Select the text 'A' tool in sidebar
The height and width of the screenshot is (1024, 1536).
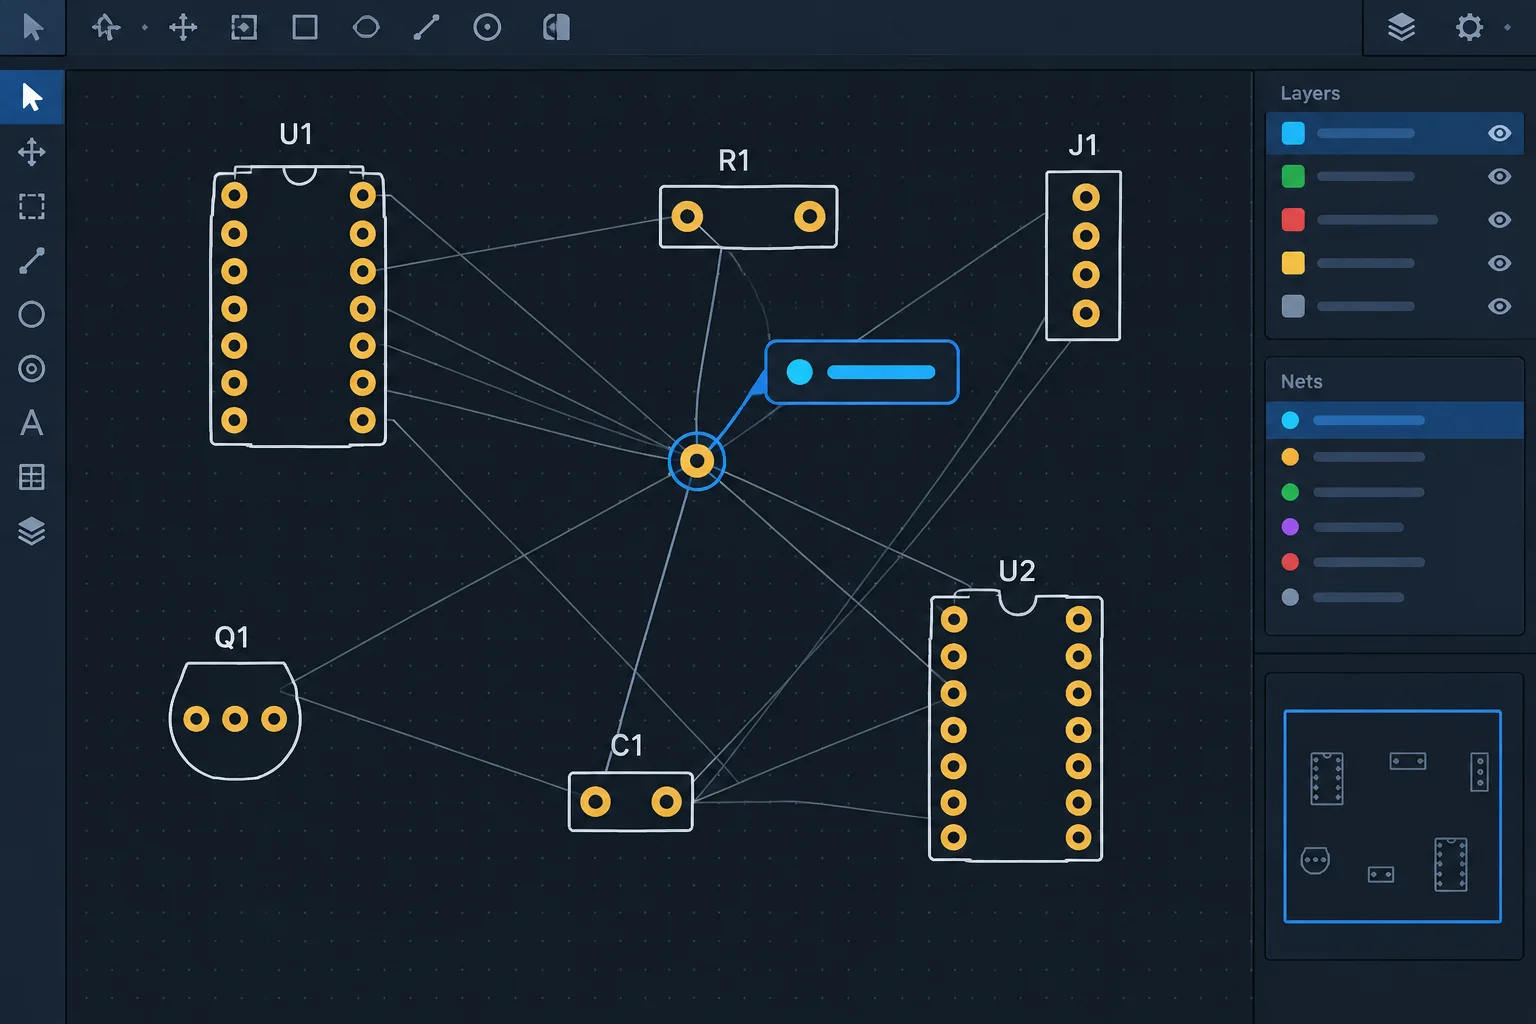(32, 423)
